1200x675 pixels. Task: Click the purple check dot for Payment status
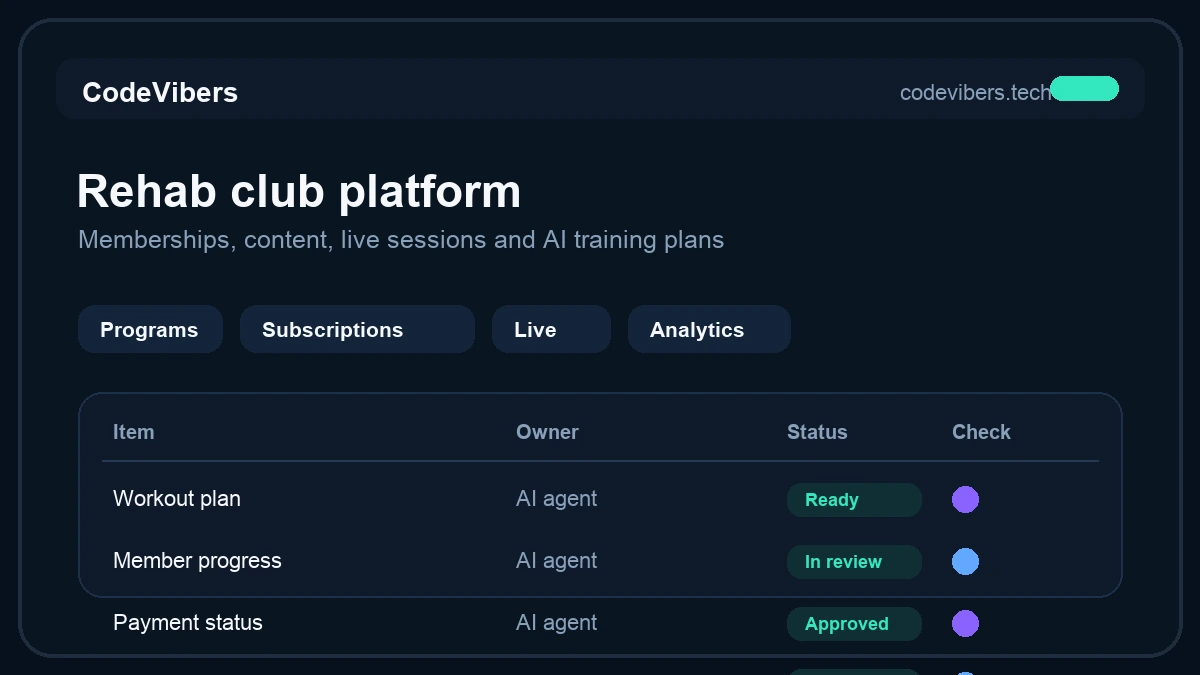click(965, 623)
